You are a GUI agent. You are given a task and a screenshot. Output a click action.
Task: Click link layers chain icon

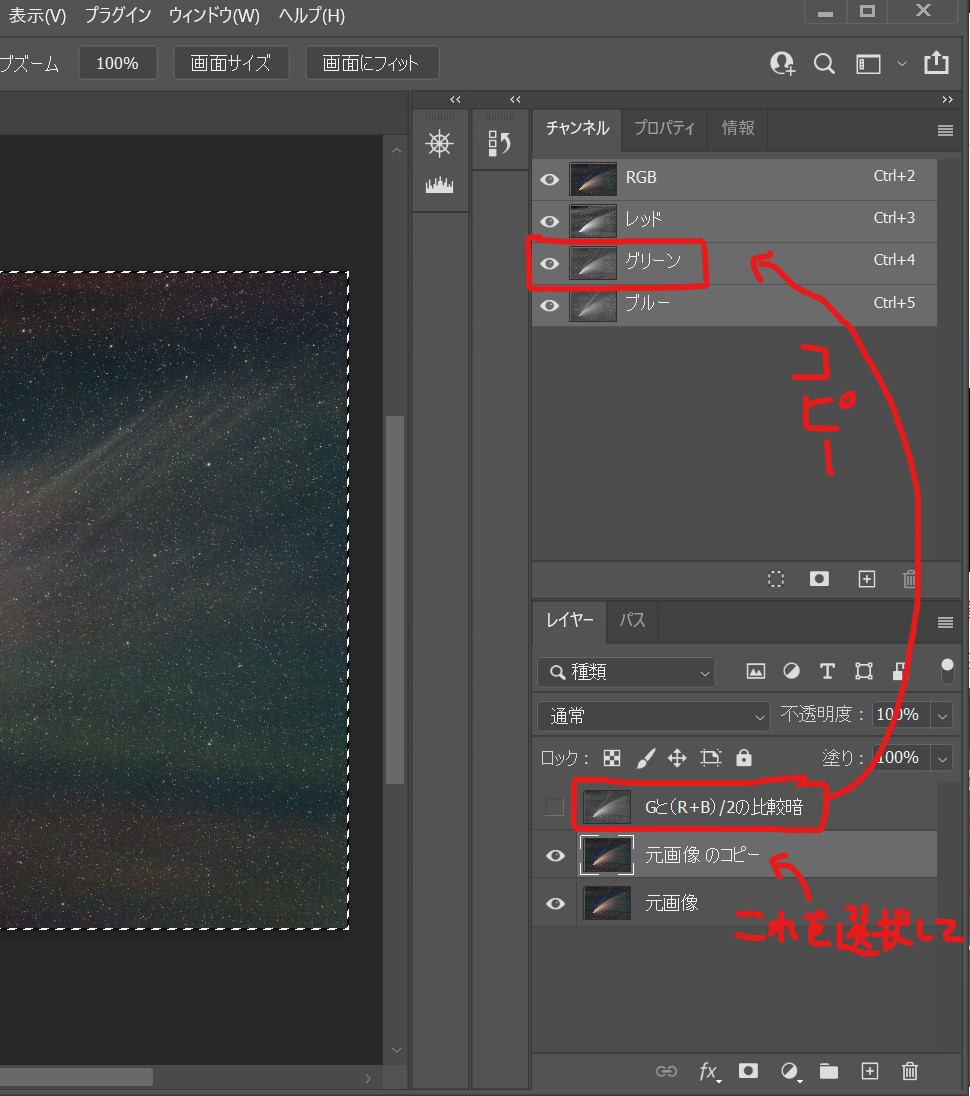666,1071
